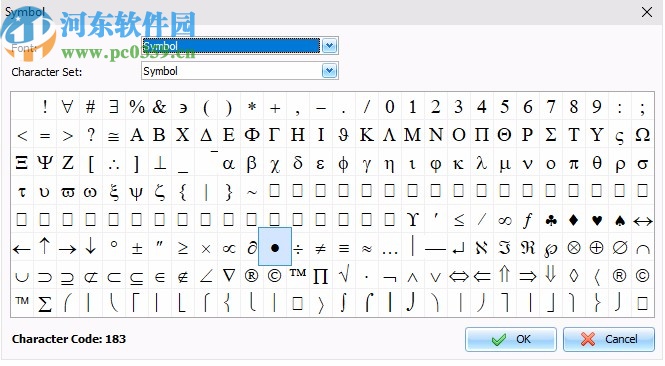Viewport: 665px width, 366px height.
Task: Open the Font dropdown arrow
Action: coord(330,45)
